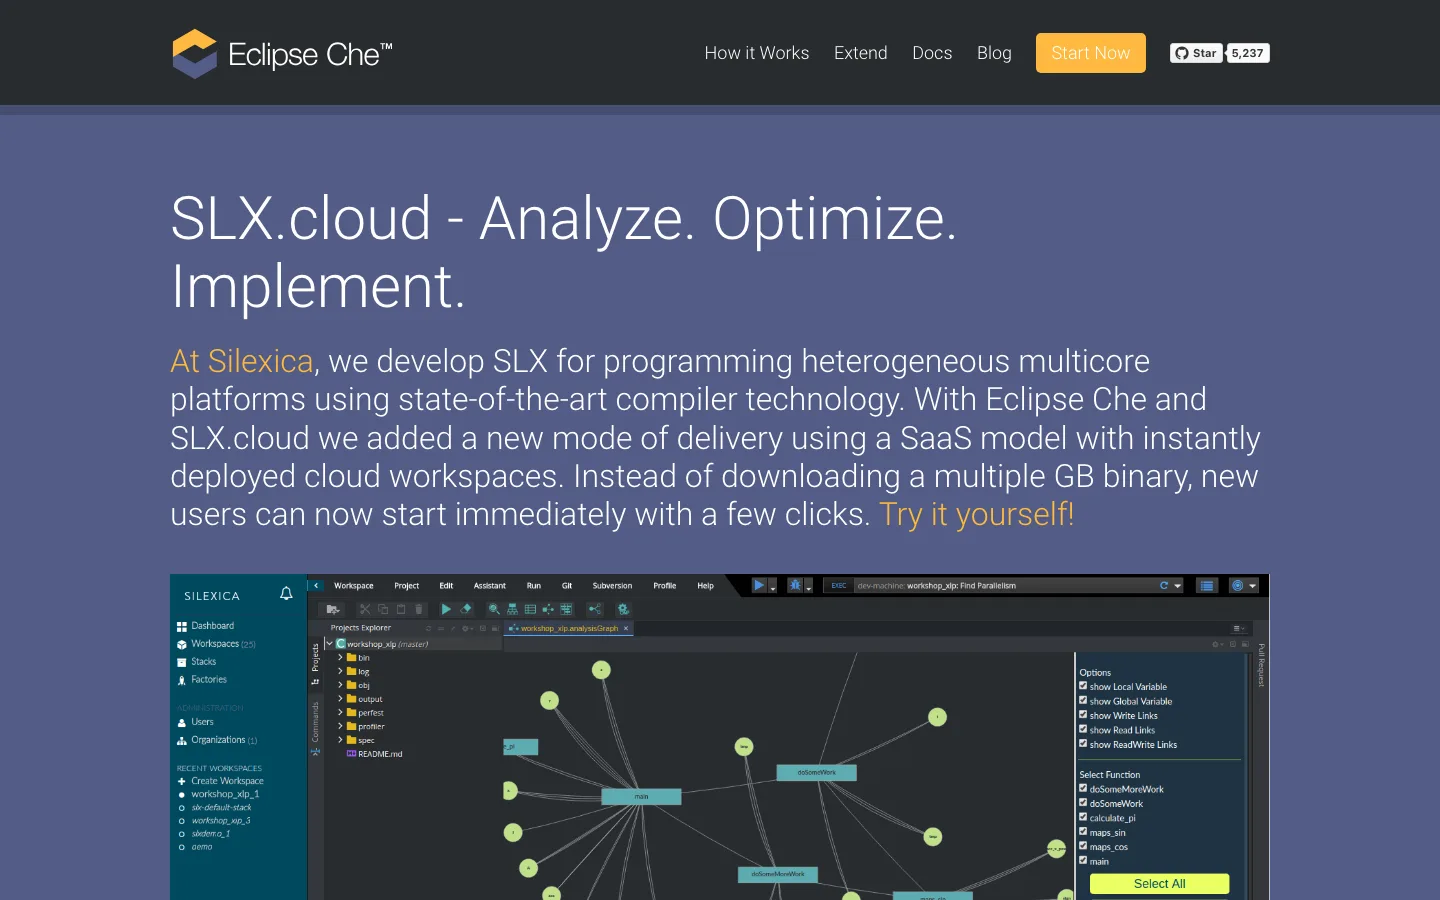
Task: Uncheck the maps_sin function checkbox
Action: pos(1083,831)
